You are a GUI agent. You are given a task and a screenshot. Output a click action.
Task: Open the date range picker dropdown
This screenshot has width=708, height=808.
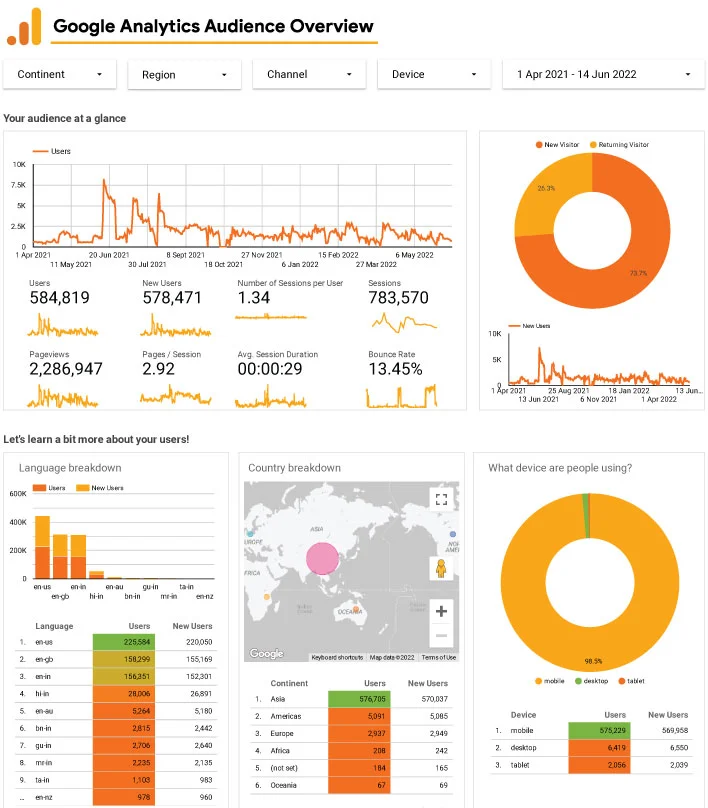[603, 74]
